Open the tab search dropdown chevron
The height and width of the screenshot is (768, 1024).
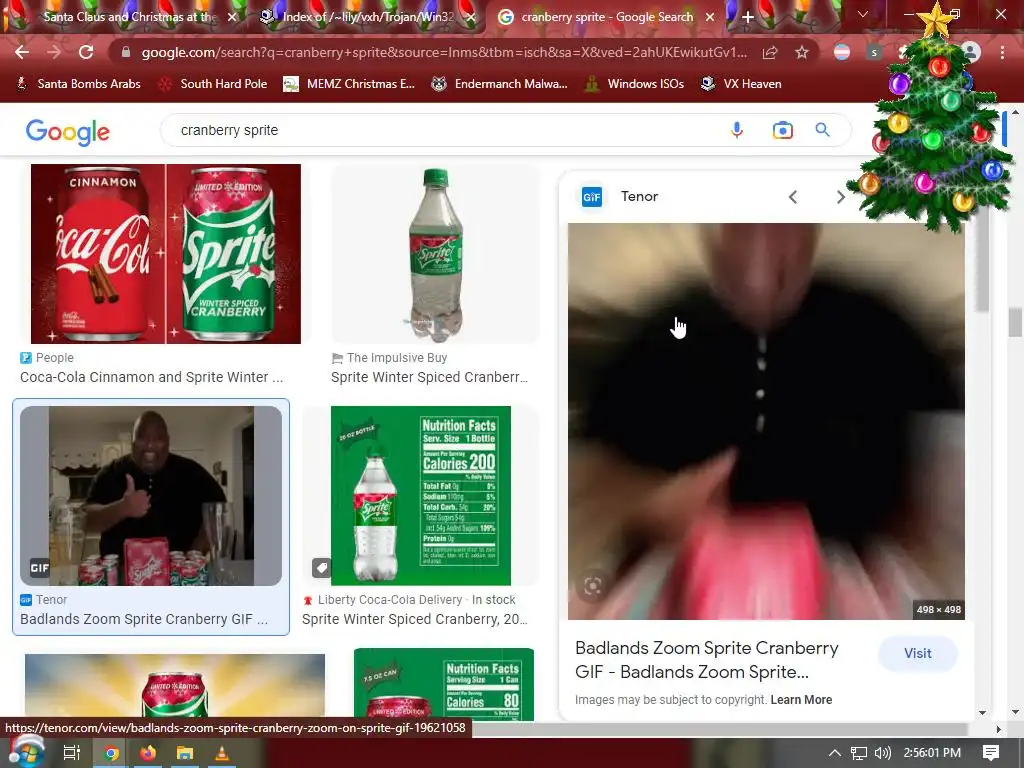[x=863, y=14]
